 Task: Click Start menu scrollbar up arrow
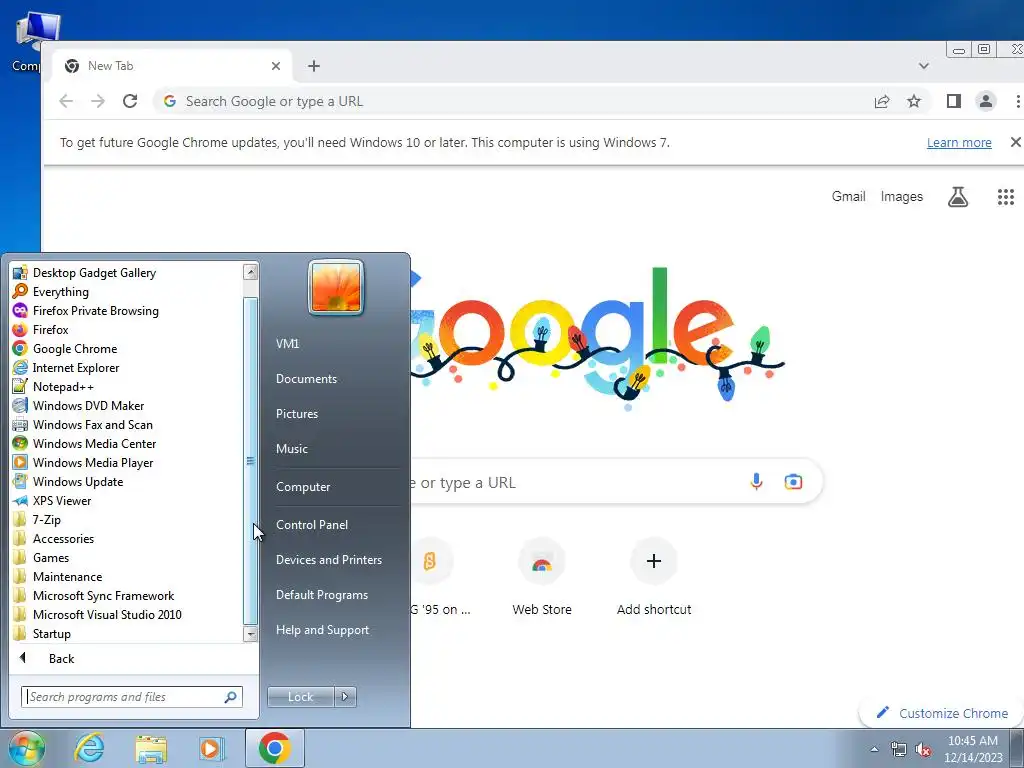[250, 272]
